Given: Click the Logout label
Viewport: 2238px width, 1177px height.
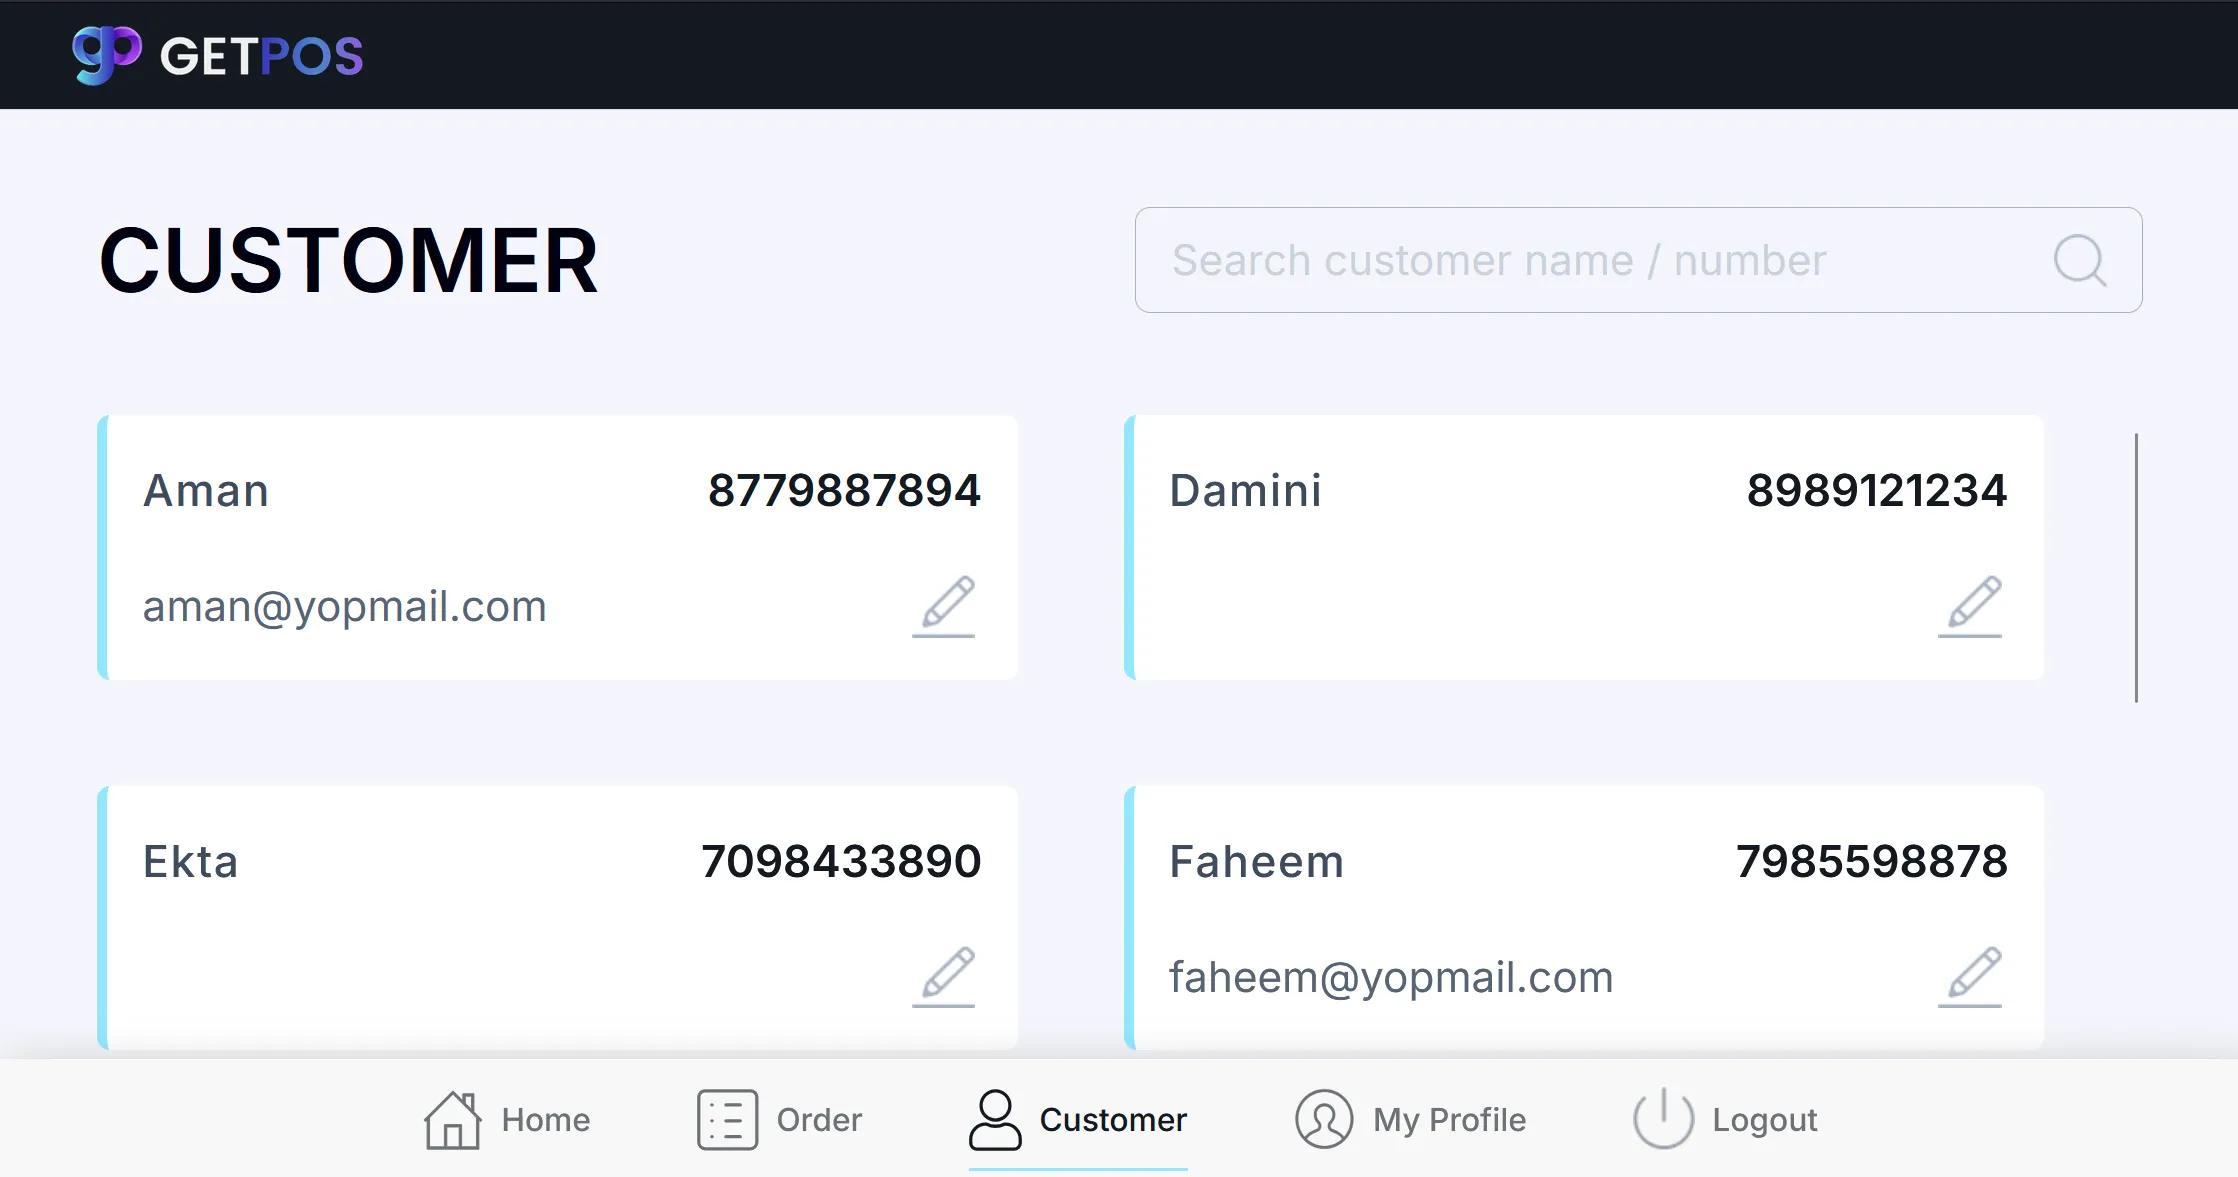Looking at the screenshot, I should (x=1765, y=1120).
